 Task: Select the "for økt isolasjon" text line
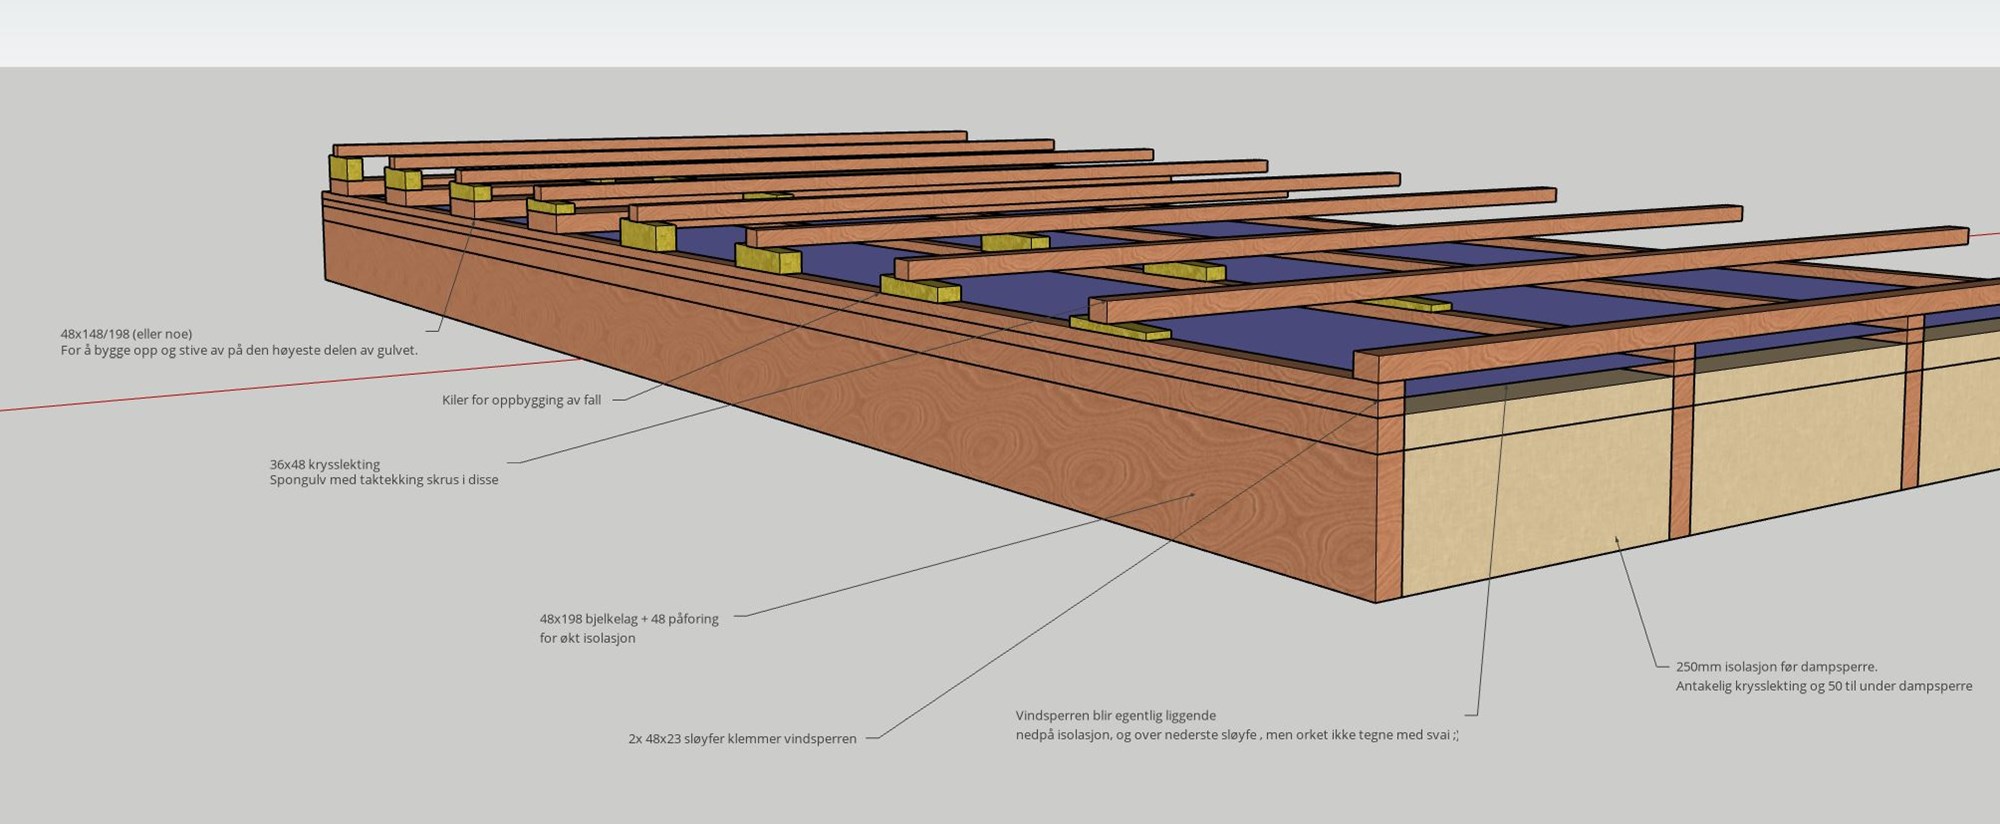[x=587, y=638]
